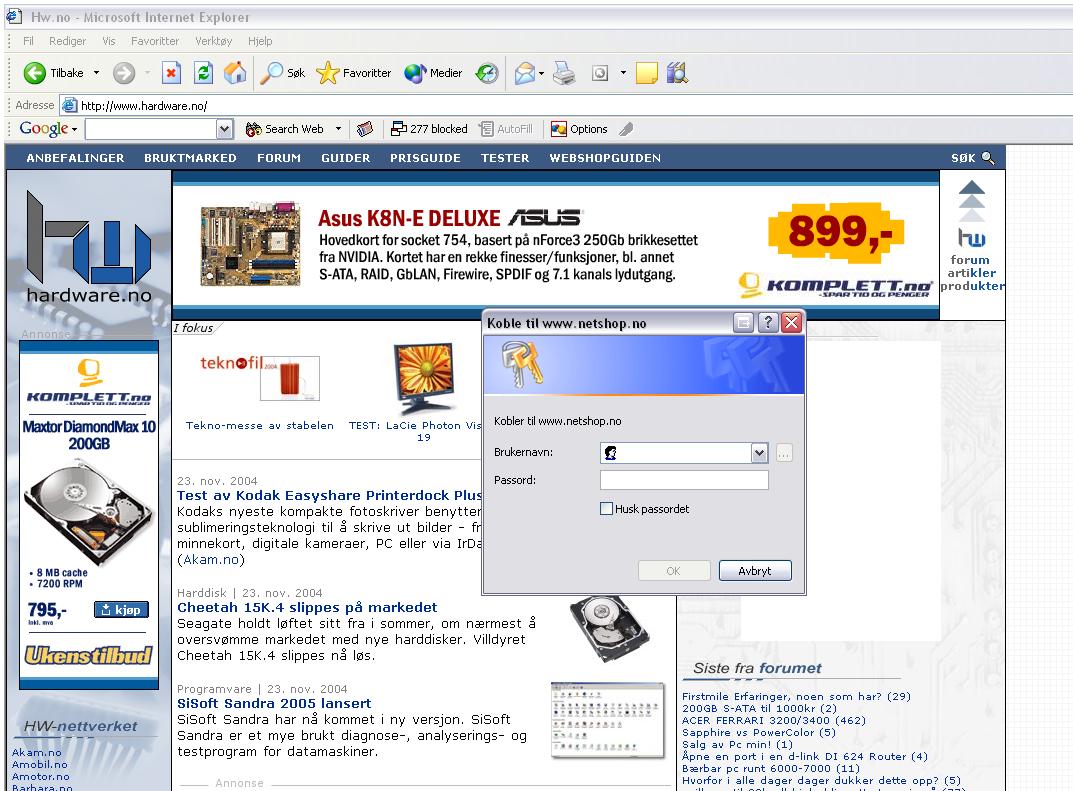Click the OK button in the dialog
The height and width of the screenshot is (791, 1073).
pos(673,571)
